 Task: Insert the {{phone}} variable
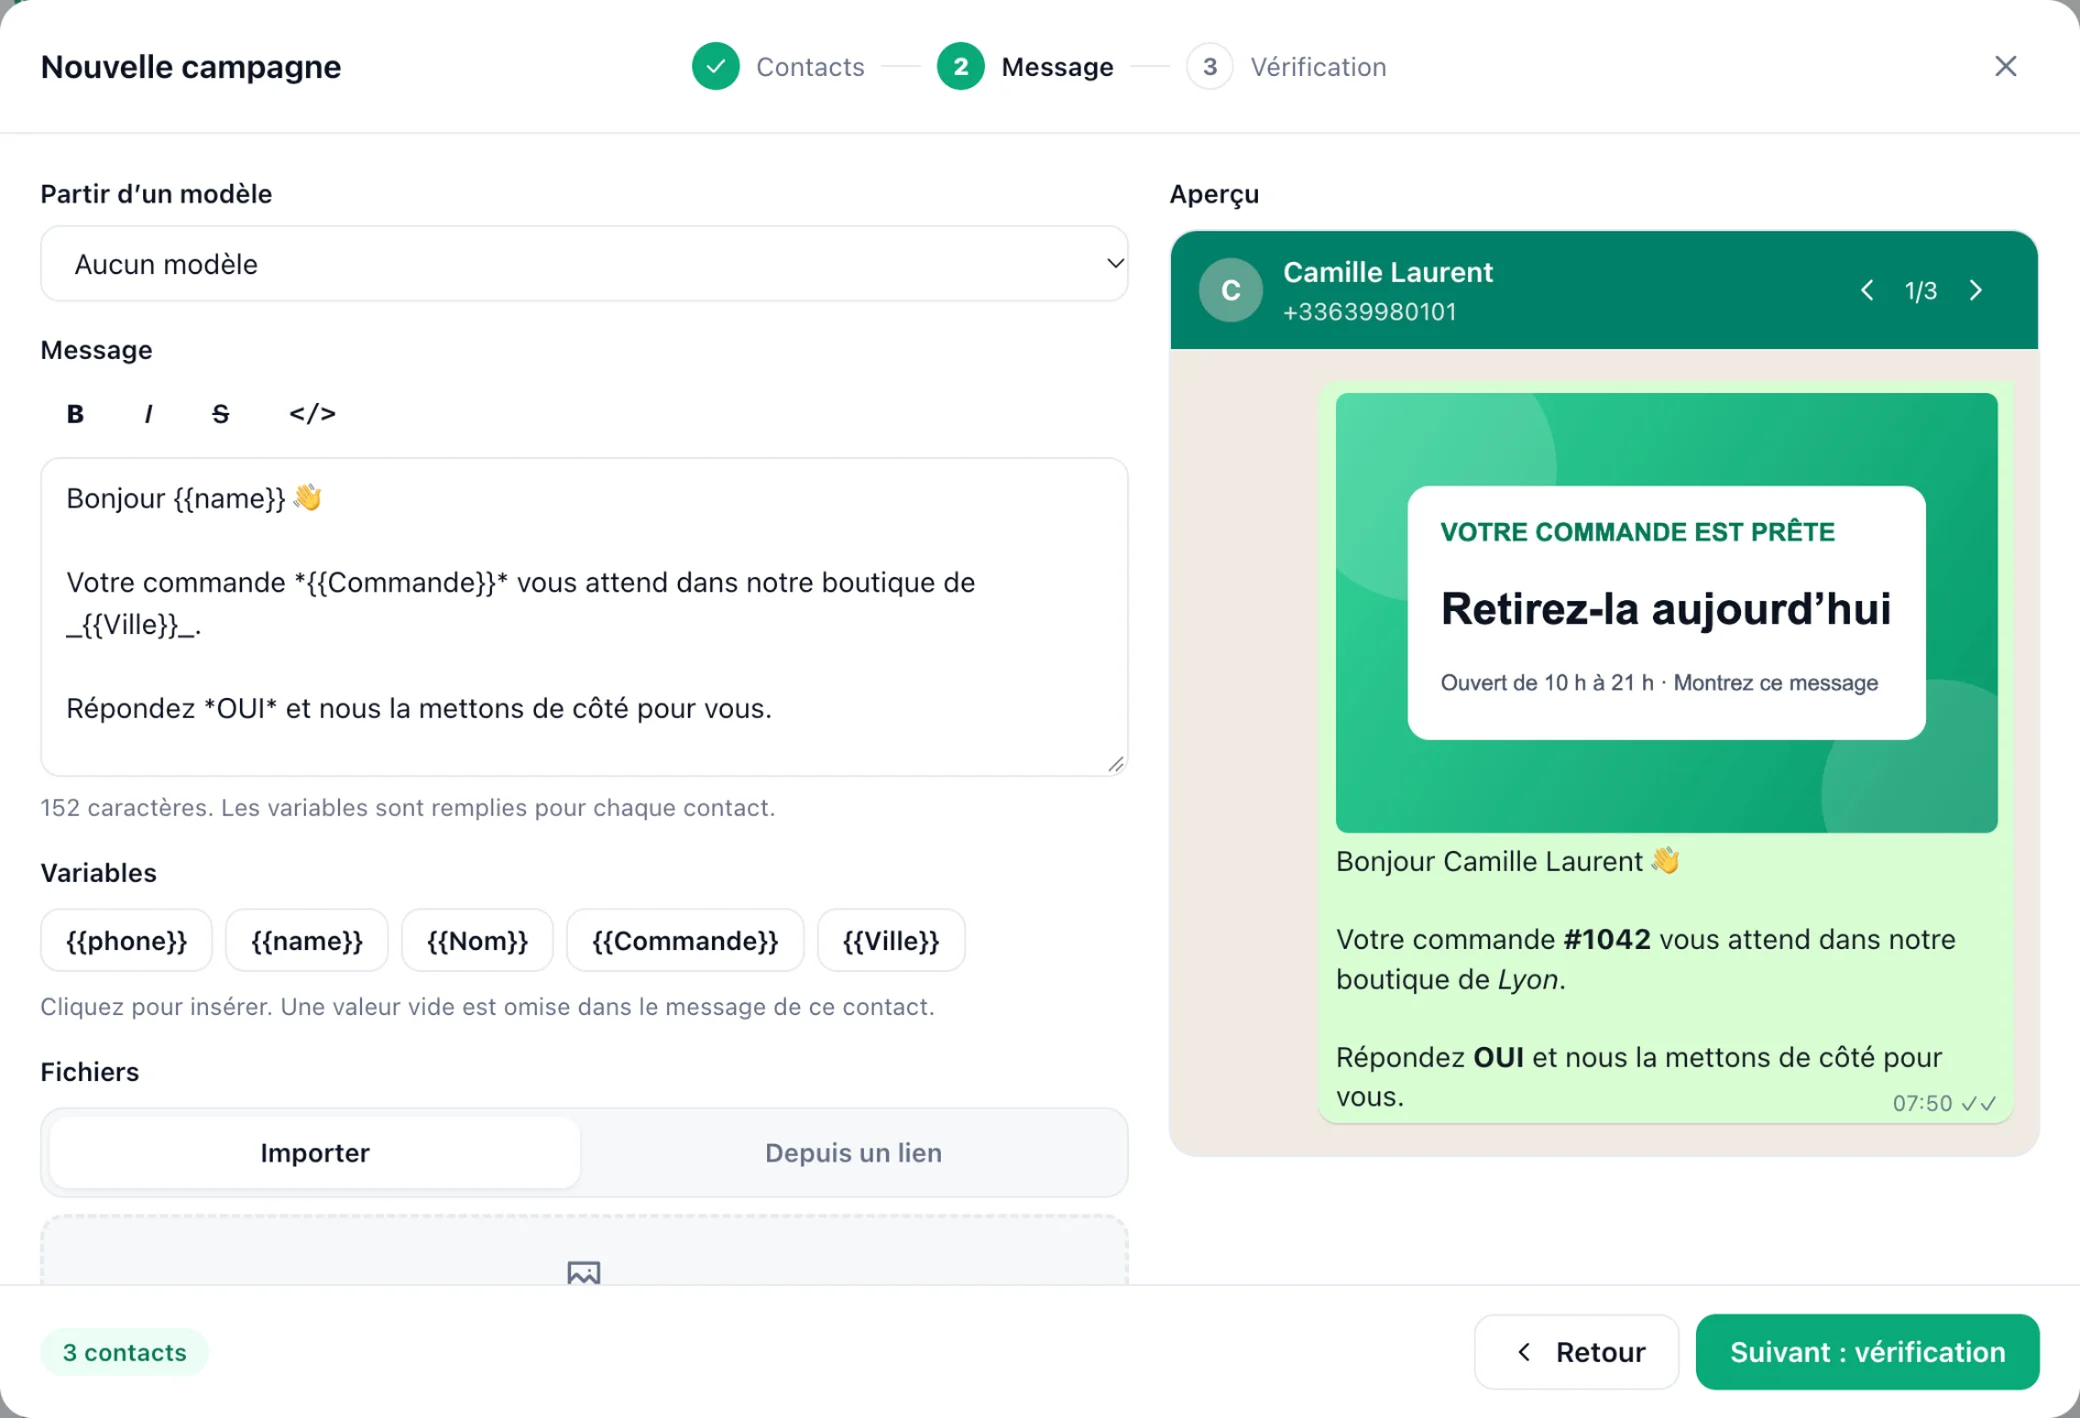pos(126,941)
